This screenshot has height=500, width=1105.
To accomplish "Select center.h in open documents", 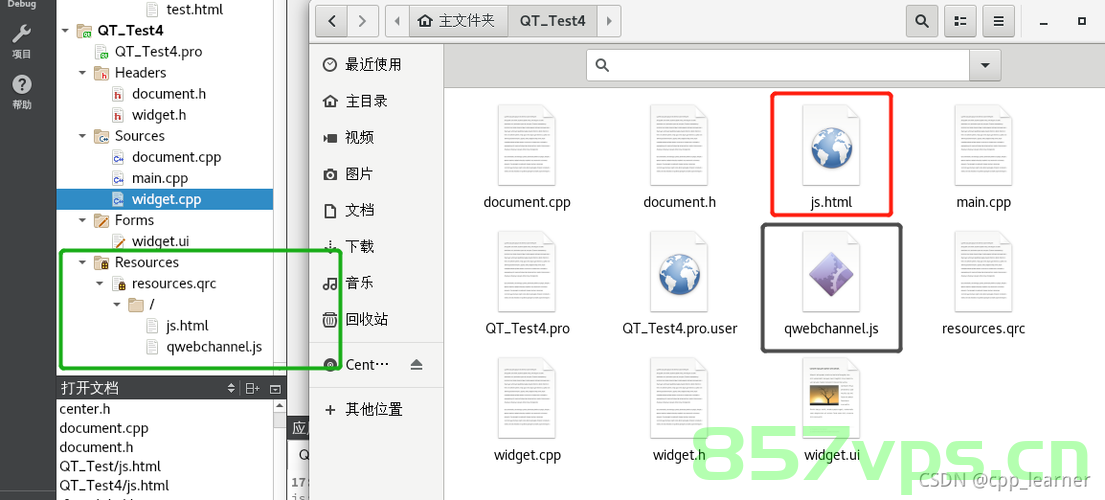I will (x=85, y=409).
